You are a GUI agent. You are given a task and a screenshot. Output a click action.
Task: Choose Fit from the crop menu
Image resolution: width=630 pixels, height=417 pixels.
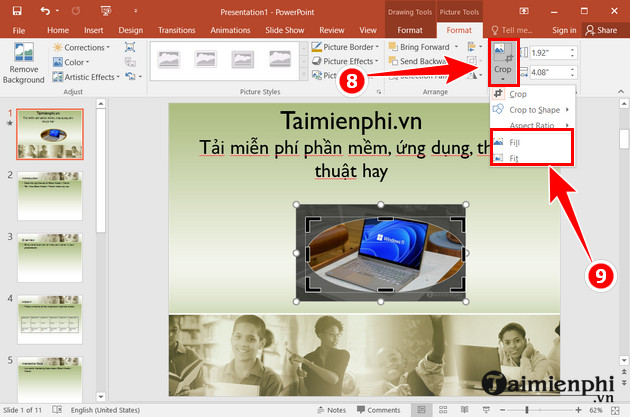[533, 158]
